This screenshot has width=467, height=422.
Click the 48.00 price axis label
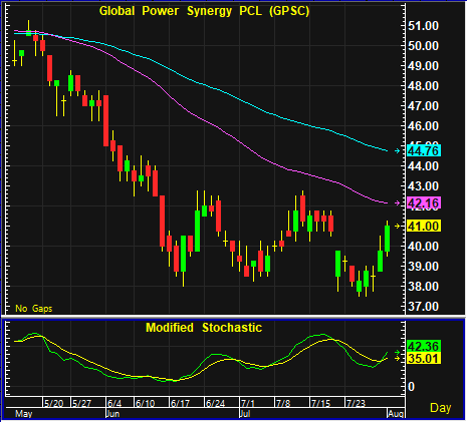point(423,86)
